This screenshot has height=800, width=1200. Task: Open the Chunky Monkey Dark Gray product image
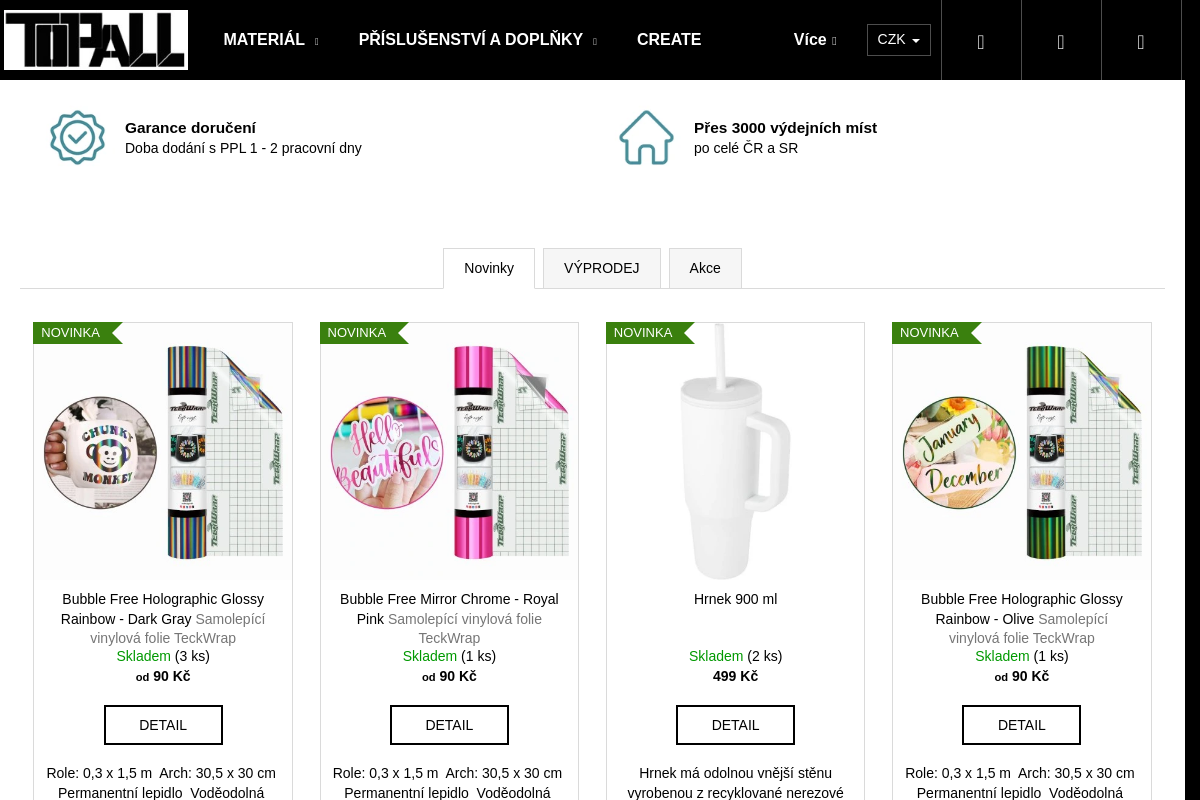coord(163,452)
